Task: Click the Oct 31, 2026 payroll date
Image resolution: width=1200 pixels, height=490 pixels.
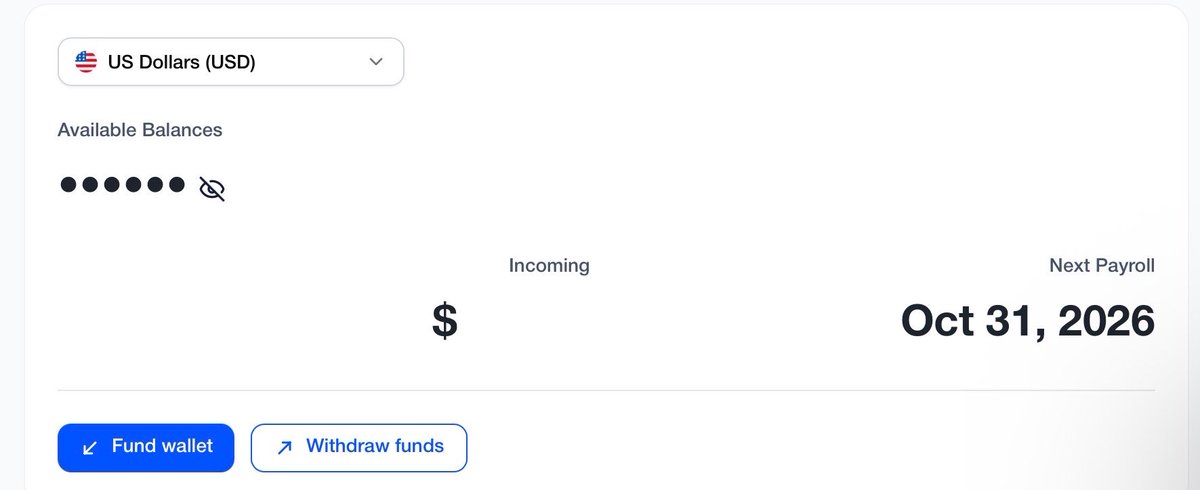Action: (x=1028, y=321)
